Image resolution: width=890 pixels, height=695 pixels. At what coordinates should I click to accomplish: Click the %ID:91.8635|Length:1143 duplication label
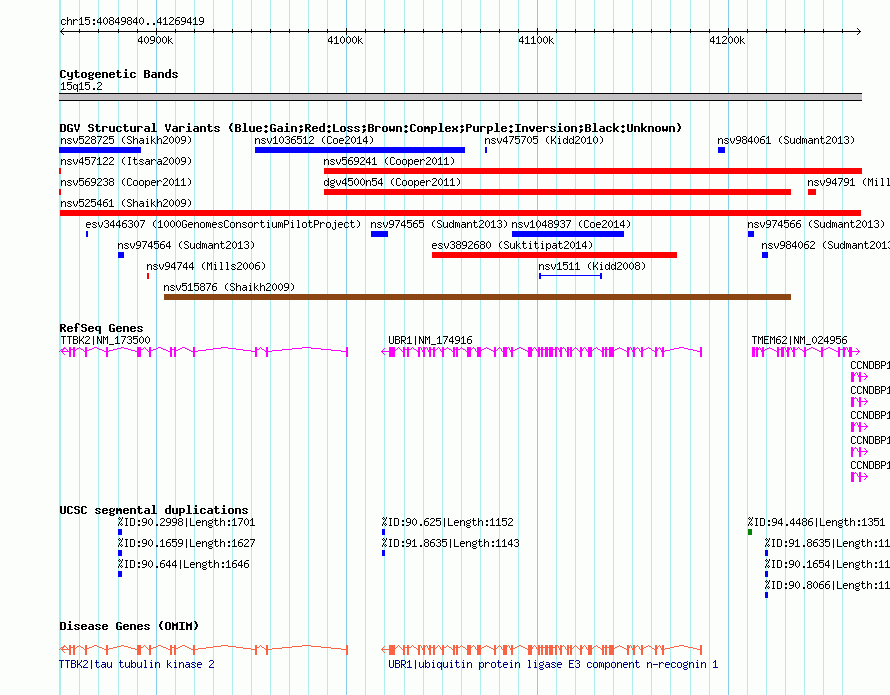(450, 543)
